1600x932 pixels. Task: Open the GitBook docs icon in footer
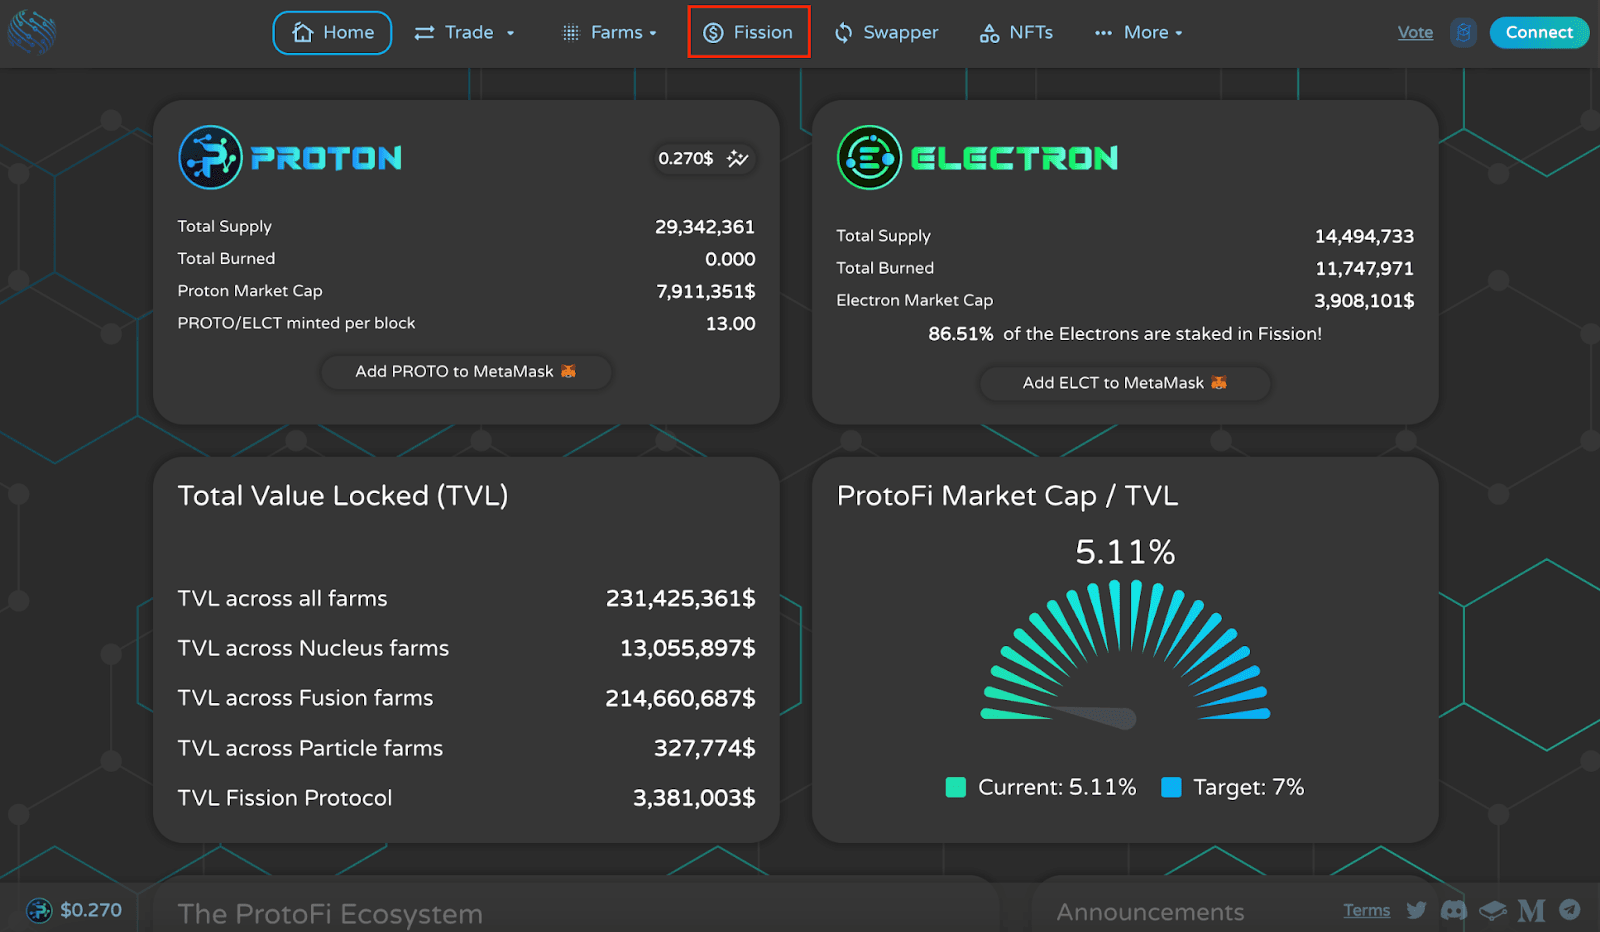(1492, 910)
